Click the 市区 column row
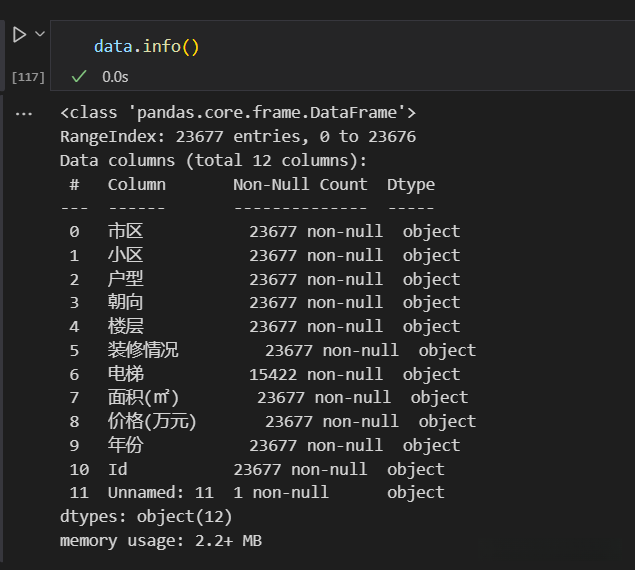Screen dimensions: 635x570 click(x=125, y=231)
